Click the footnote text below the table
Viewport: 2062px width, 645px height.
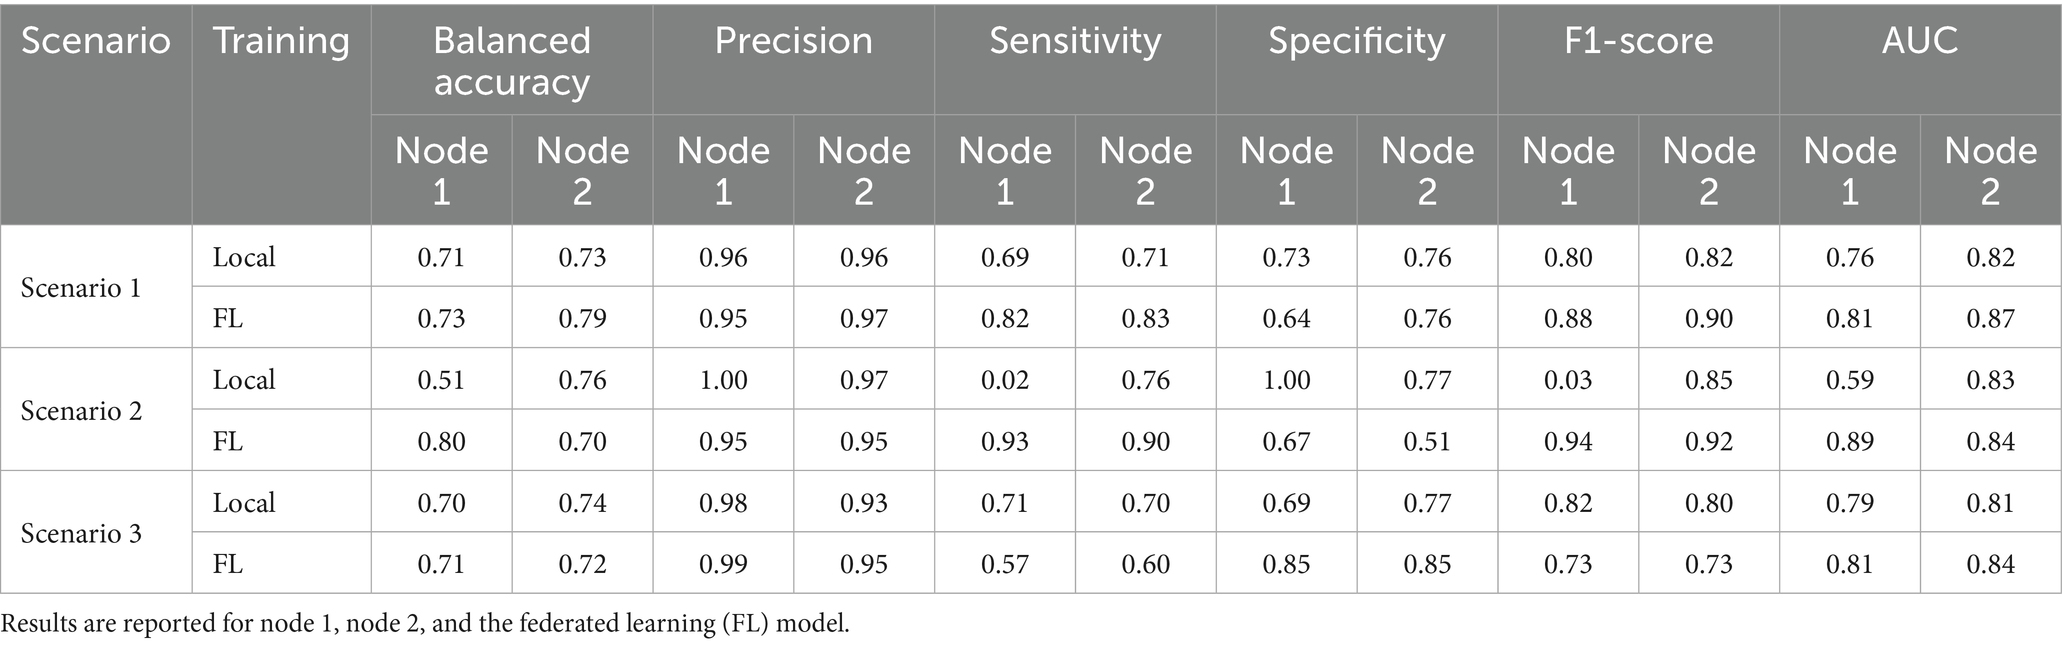(x=425, y=624)
